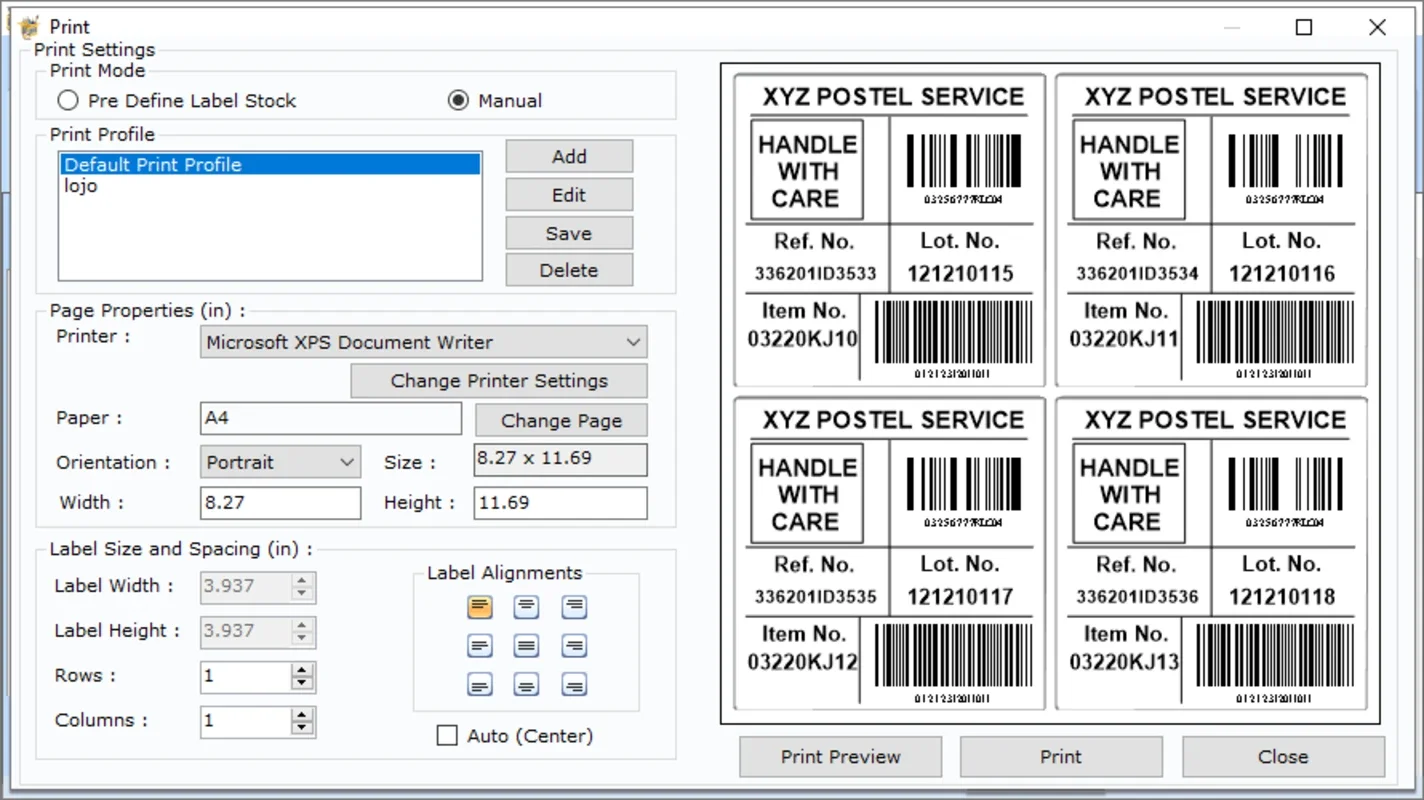Screen dimensions: 1424x800
Task: Select middle-center label alignment icon
Action: tap(527, 646)
